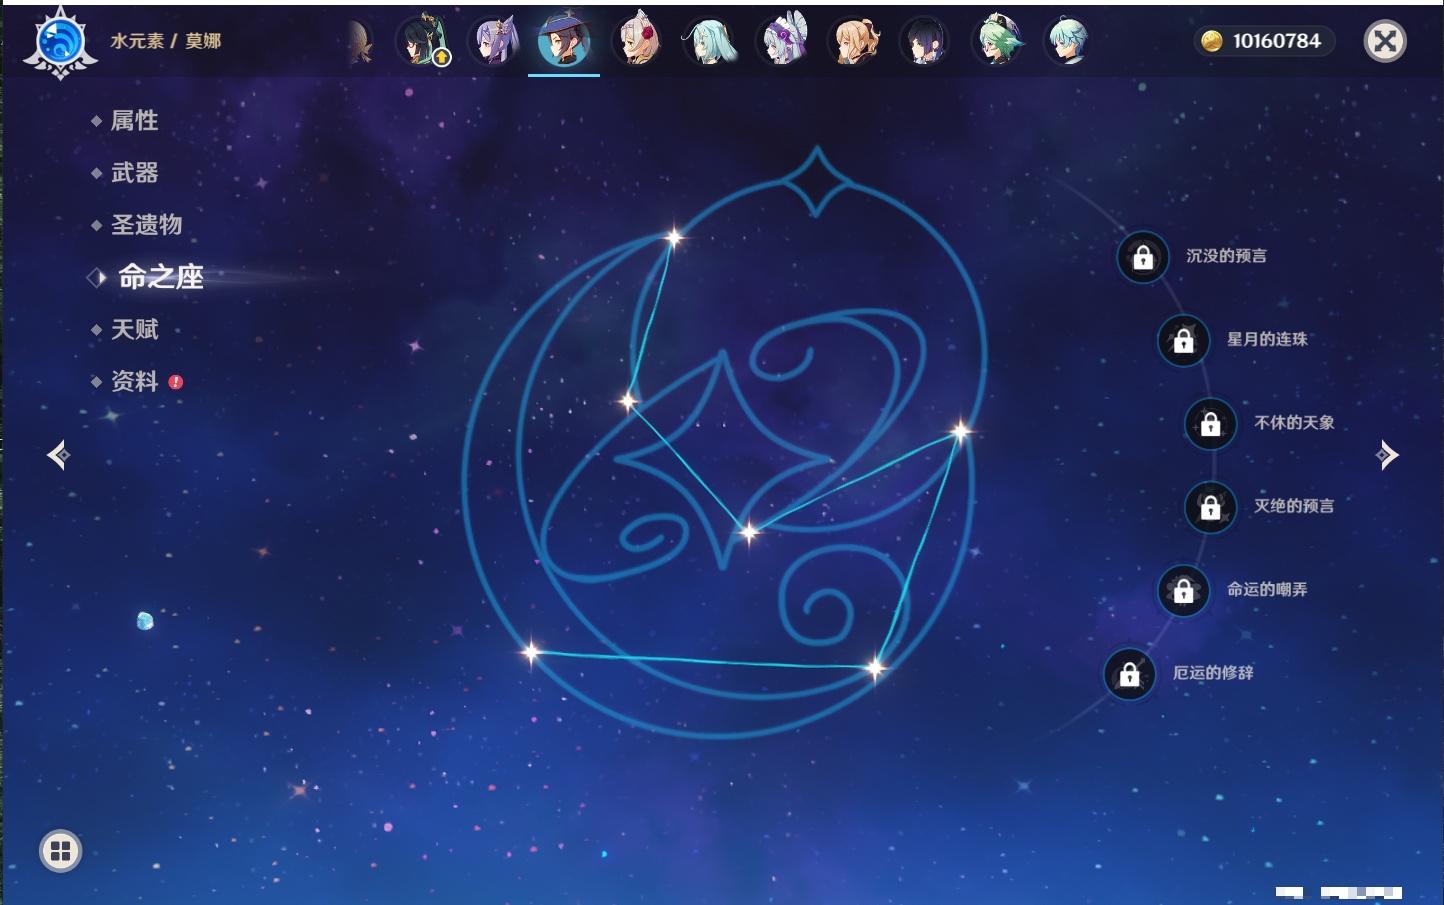This screenshot has height=905, width=1444.
Task: Click the lock icon beside 厄运的修辞
Action: pyautogui.click(x=1129, y=674)
